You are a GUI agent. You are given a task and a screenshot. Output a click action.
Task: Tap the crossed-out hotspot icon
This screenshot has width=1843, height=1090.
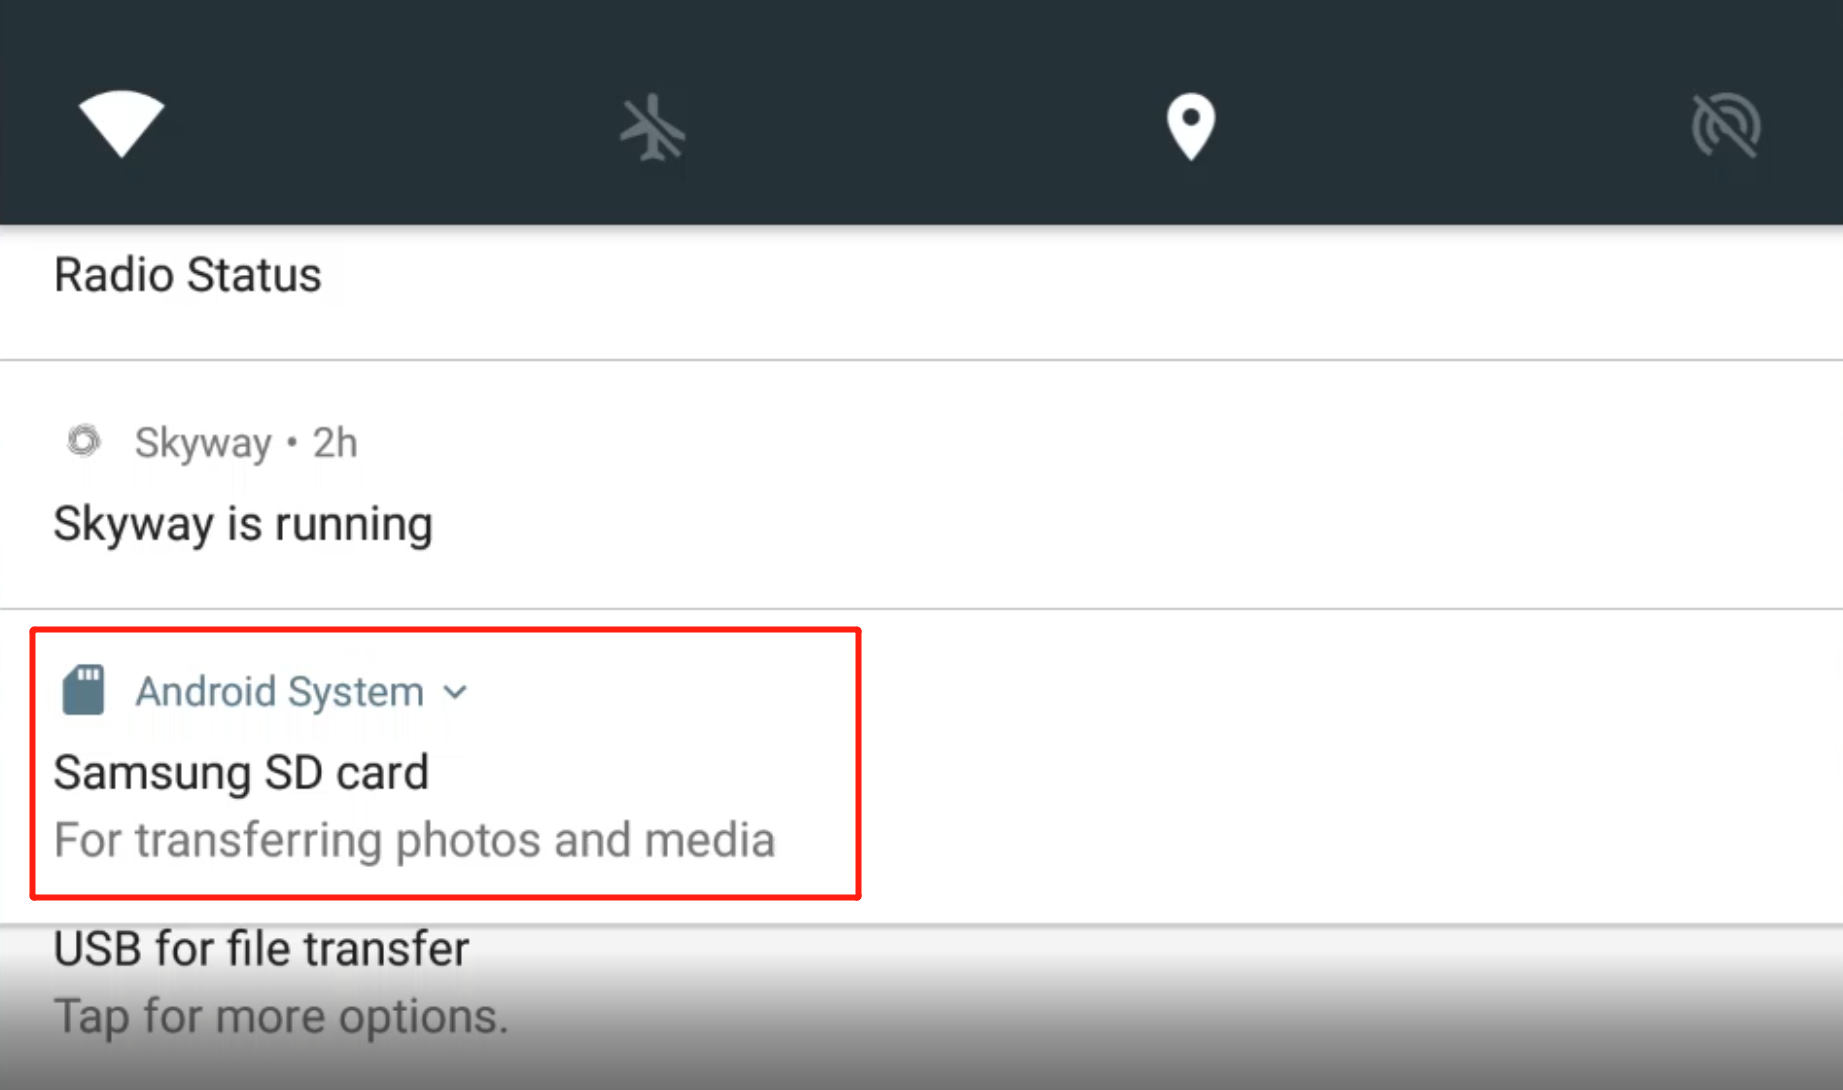point(1725,126)
